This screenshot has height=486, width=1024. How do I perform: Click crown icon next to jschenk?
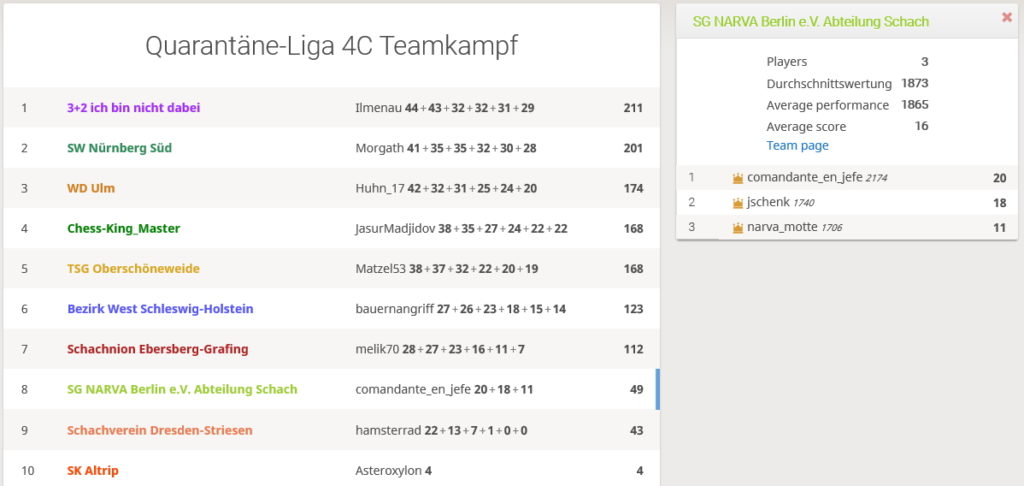pyautogui.click(x=738, y=203)
